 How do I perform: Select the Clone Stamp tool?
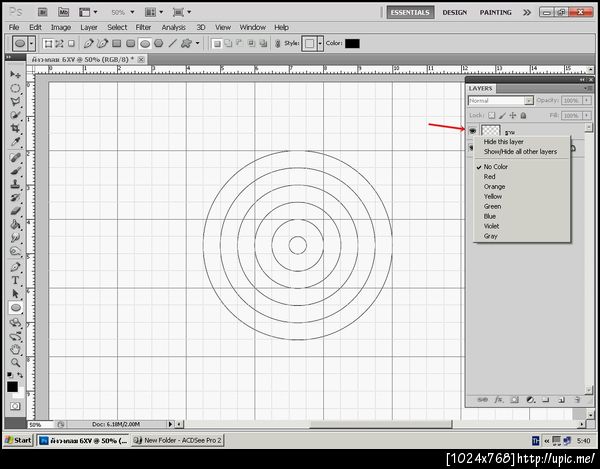click(15, 184)
